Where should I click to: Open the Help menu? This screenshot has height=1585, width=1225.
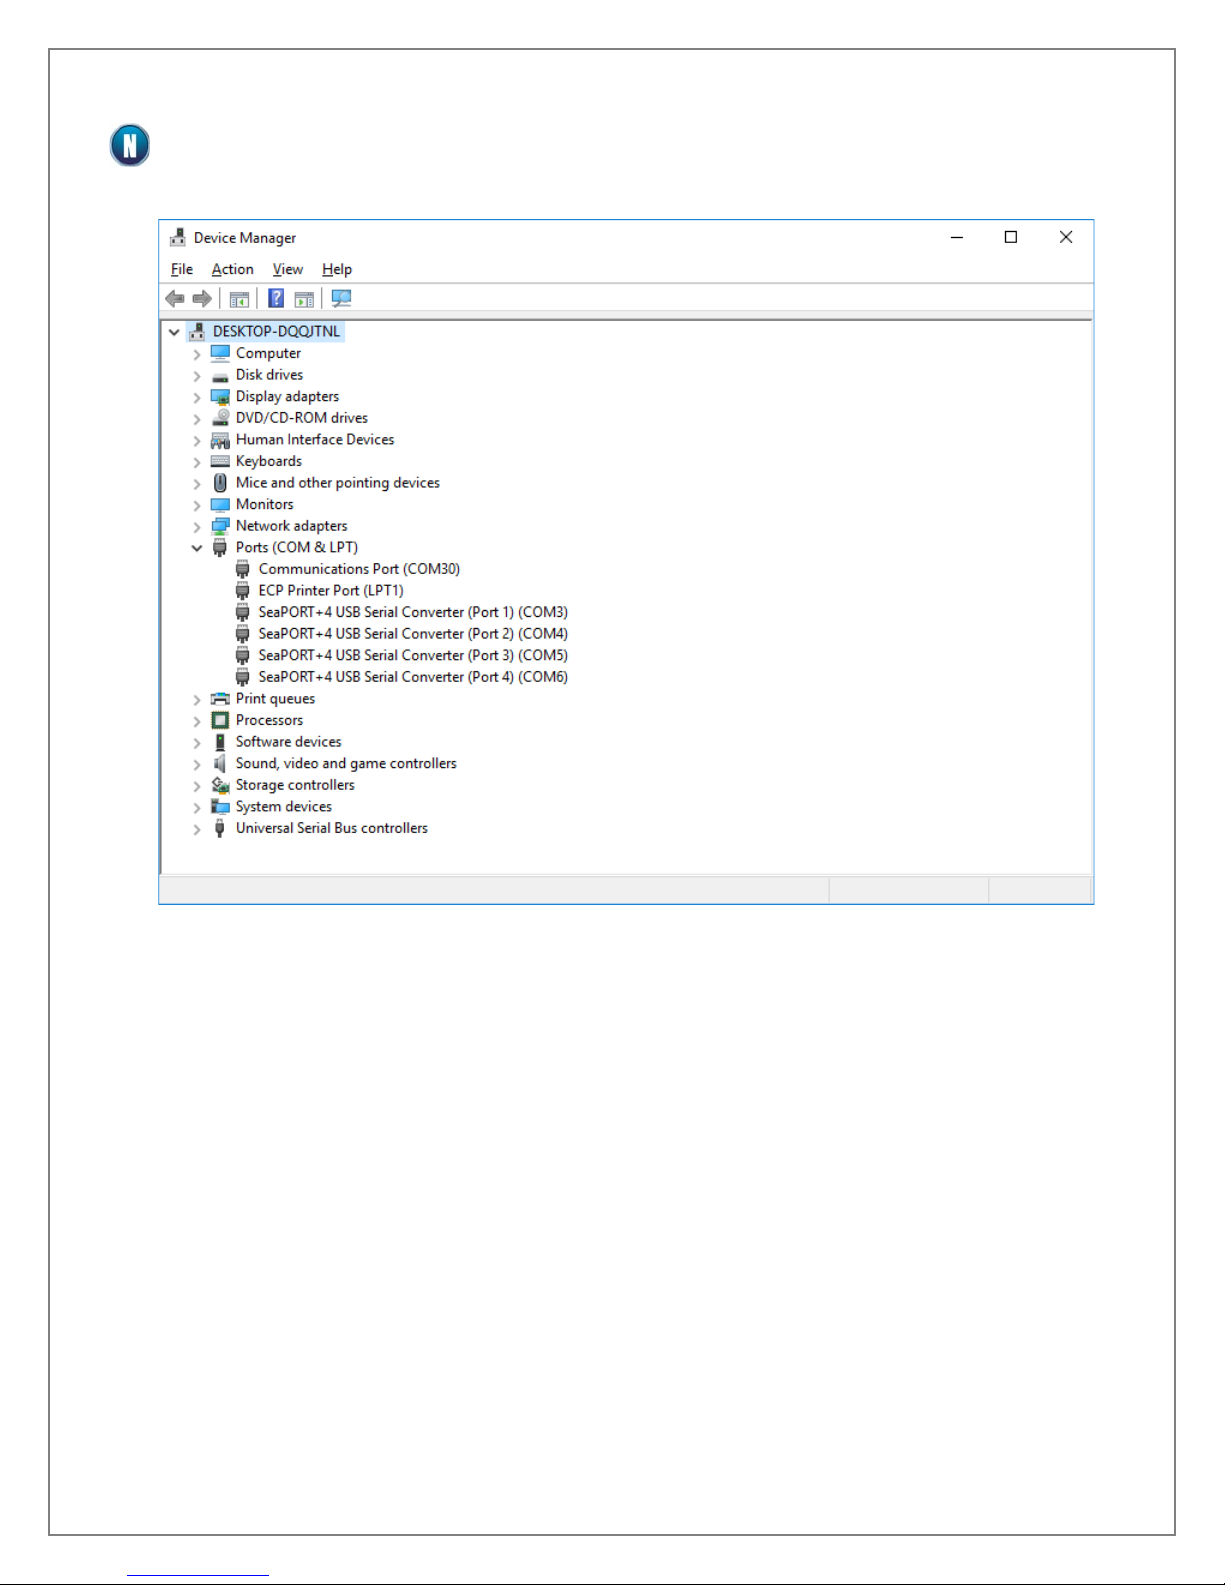tap(337, 269)
